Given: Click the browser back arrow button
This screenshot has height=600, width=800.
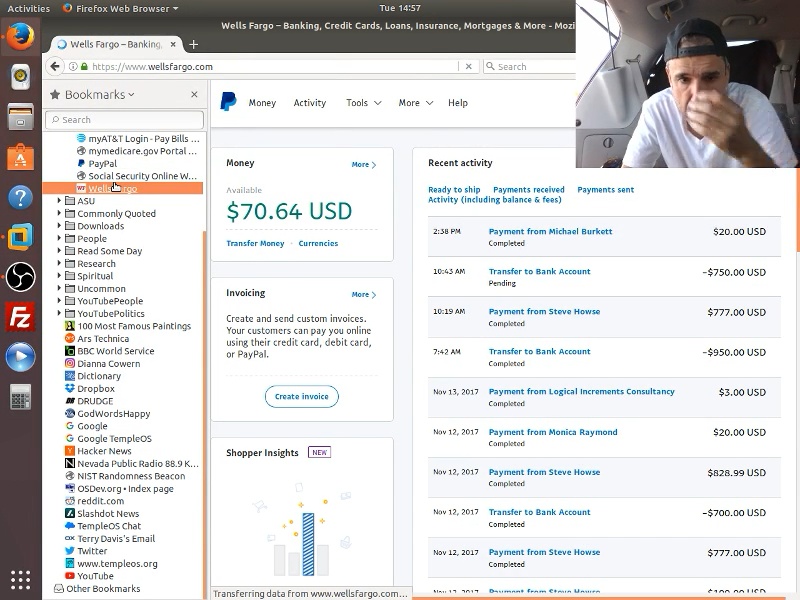Looking at the screenshot, I should tap(55, 66).
